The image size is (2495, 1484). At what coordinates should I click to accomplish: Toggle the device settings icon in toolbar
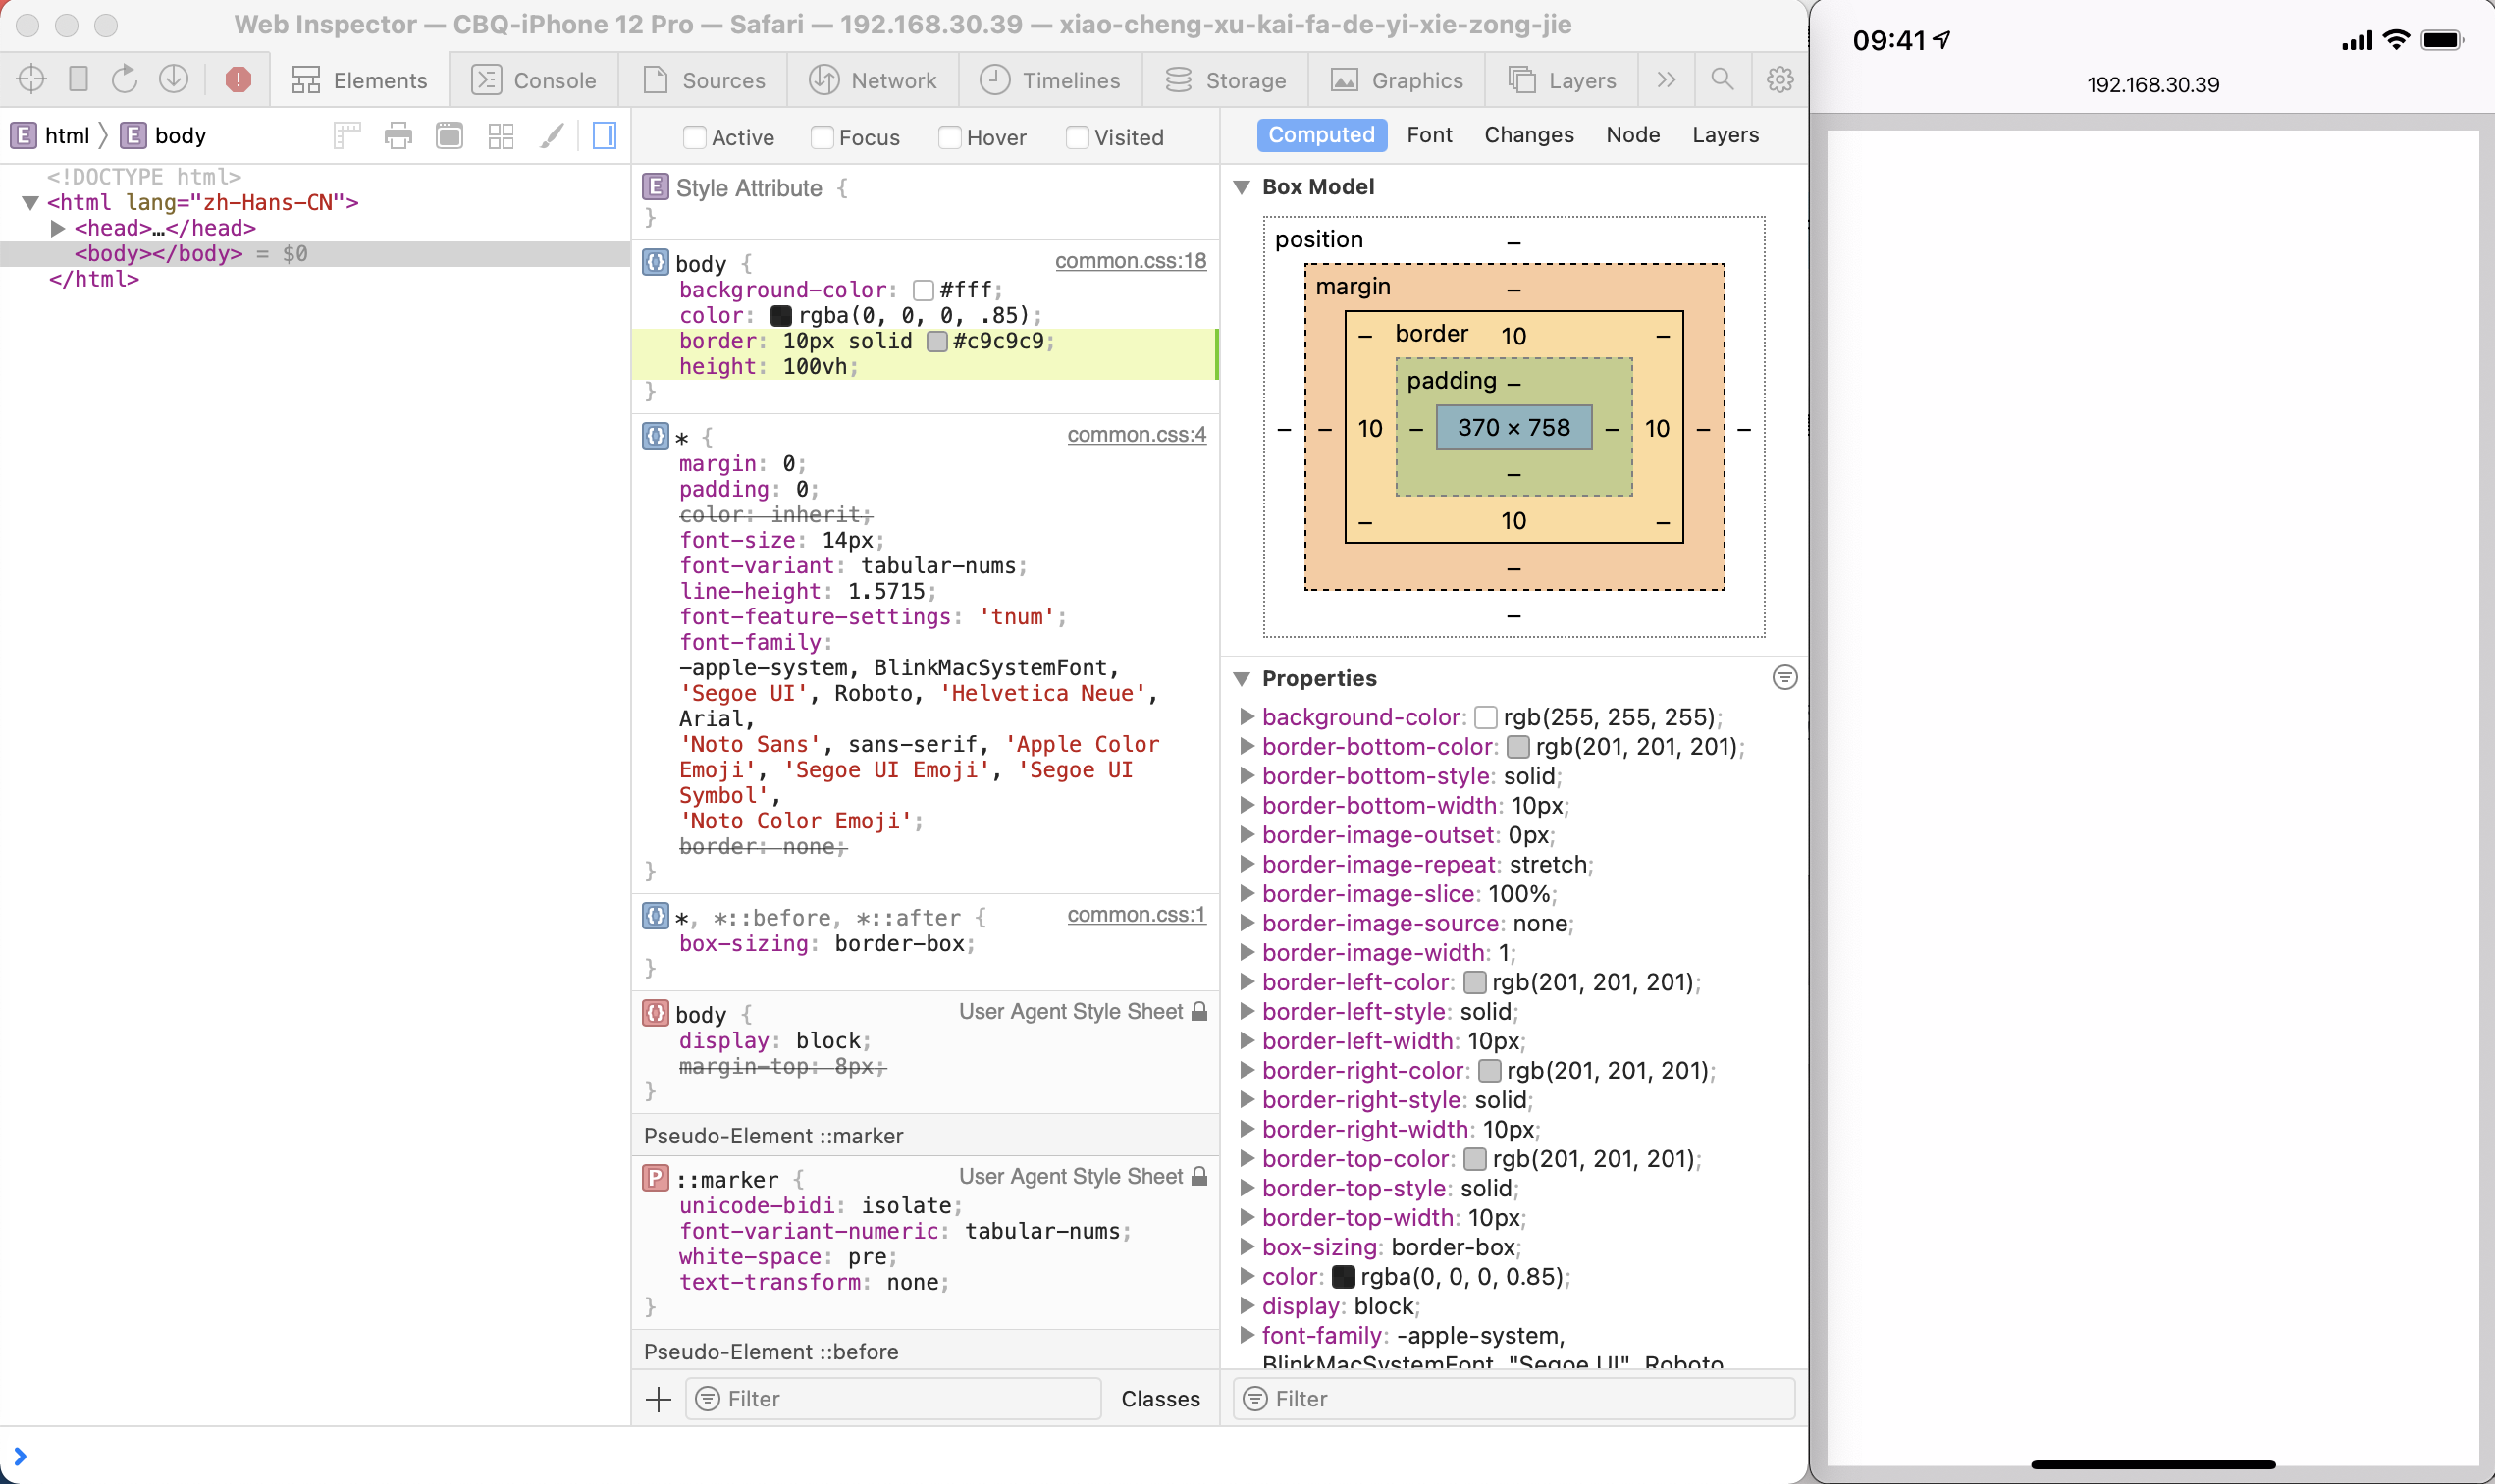[78, 79]
